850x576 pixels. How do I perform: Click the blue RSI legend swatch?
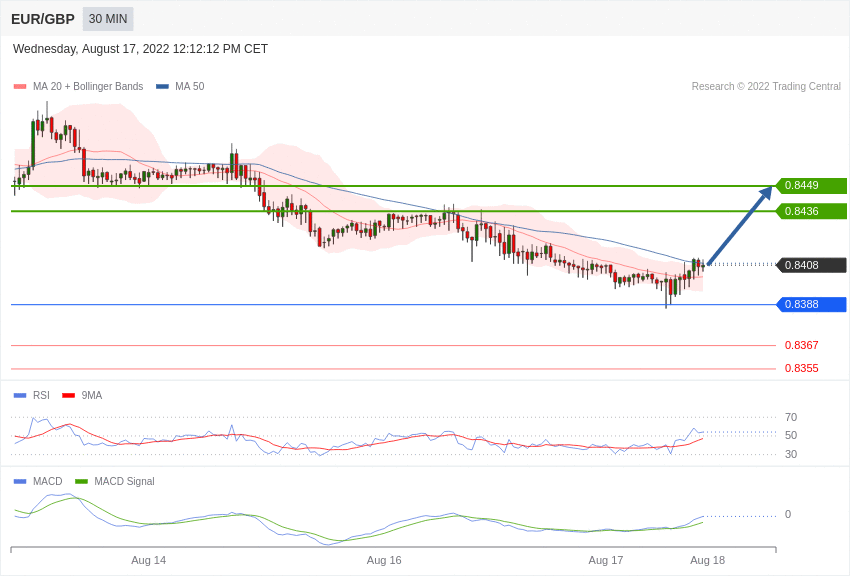point(20,396)
